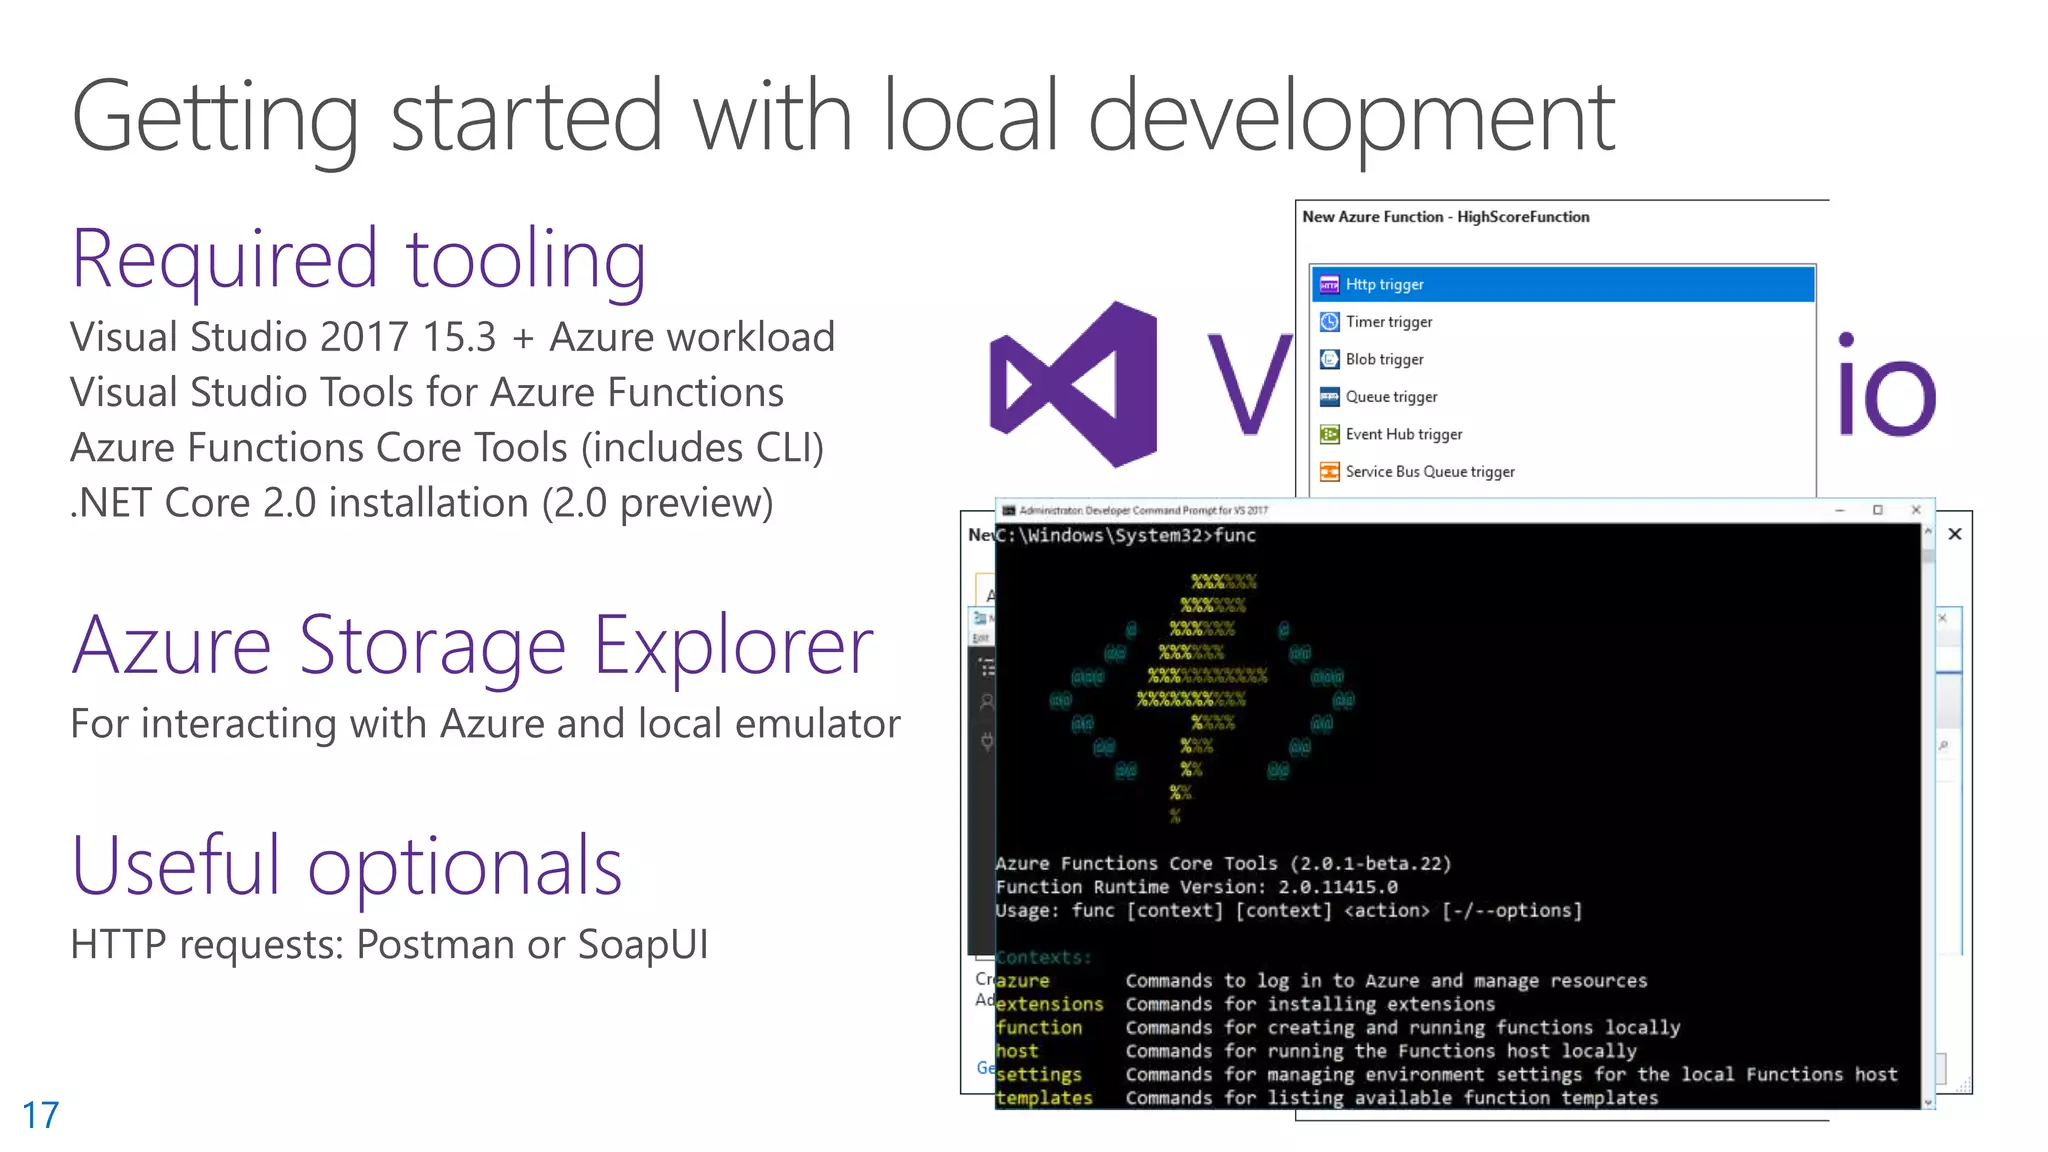Click the Http trigger icon
The width and height of the screenshot is (2048, 1152).
tap(1329, 285)
